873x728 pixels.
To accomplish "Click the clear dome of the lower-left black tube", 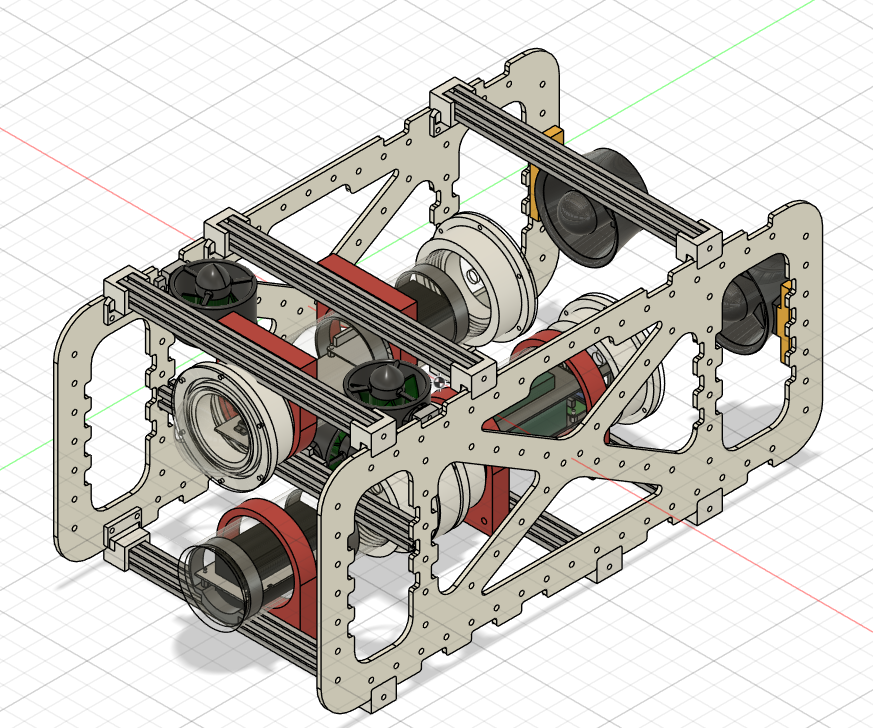I will click(x=208, y=590).
